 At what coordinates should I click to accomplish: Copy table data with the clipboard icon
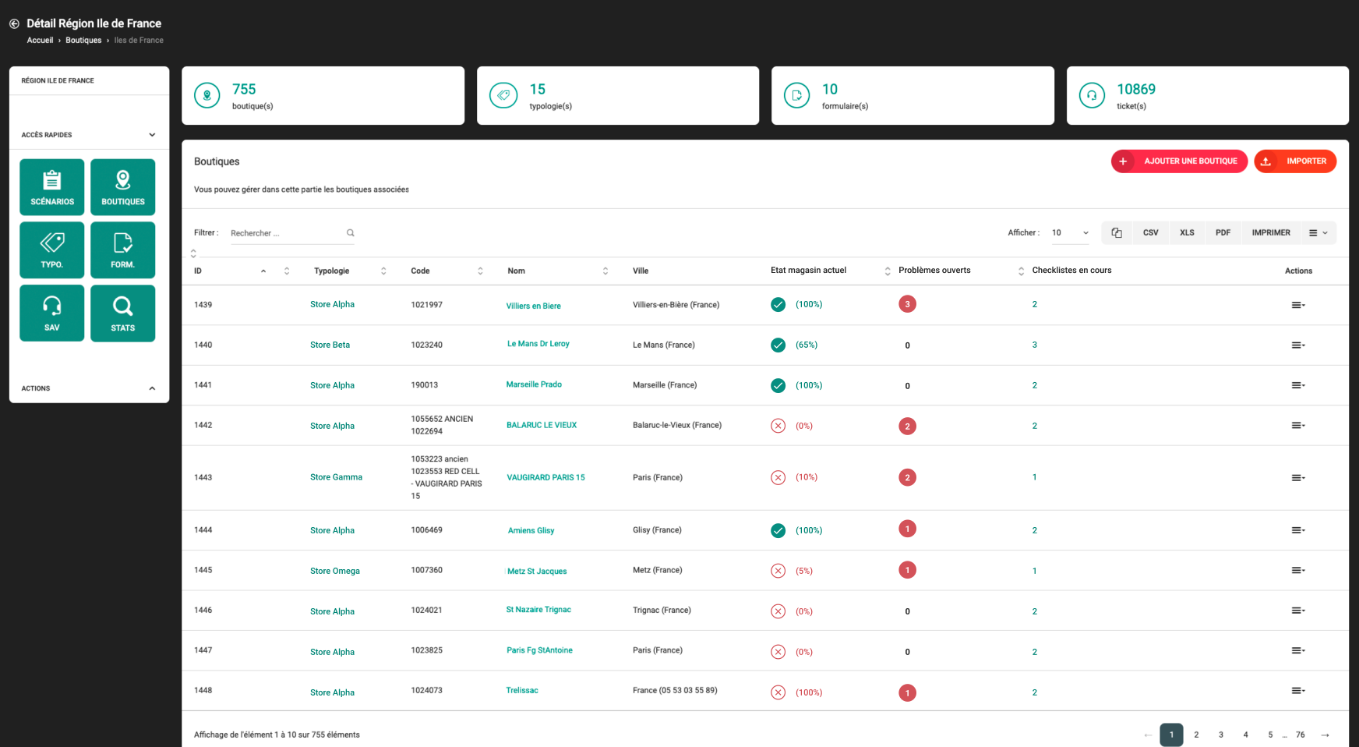click(1116, 231)
